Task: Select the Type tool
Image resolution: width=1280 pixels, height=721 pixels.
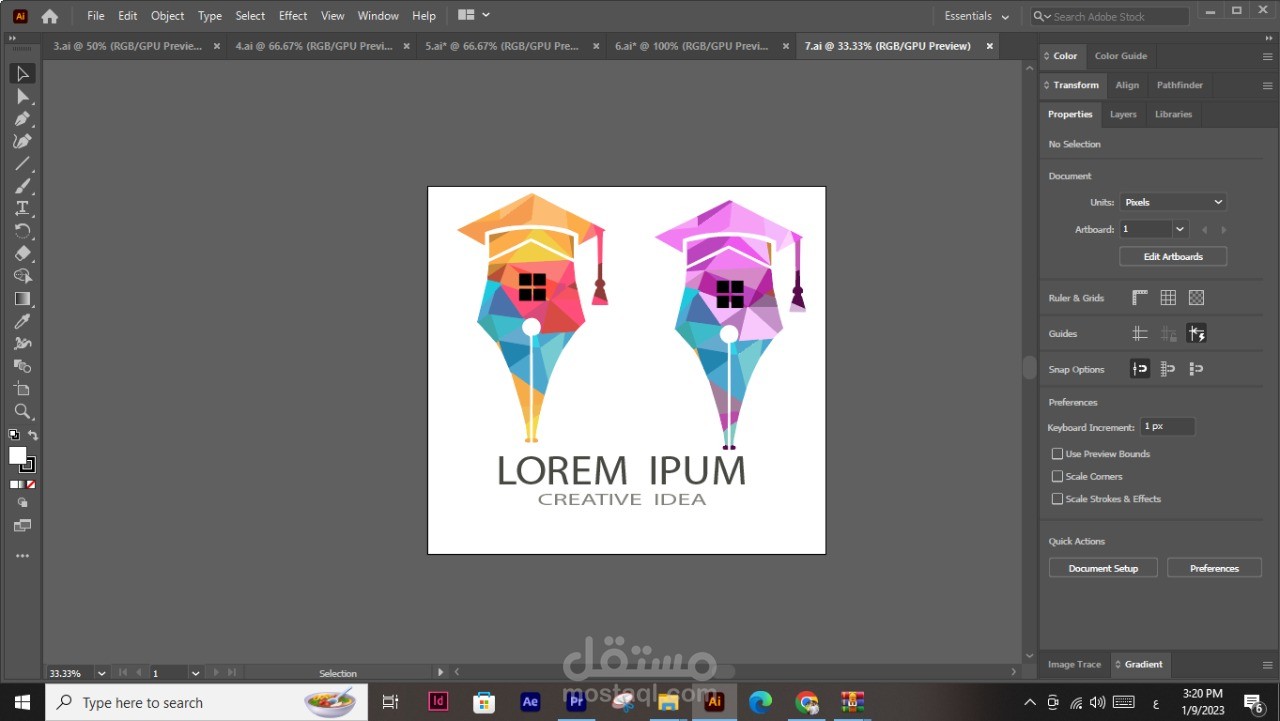Action: pyautogui.click(x=22, y=208)
